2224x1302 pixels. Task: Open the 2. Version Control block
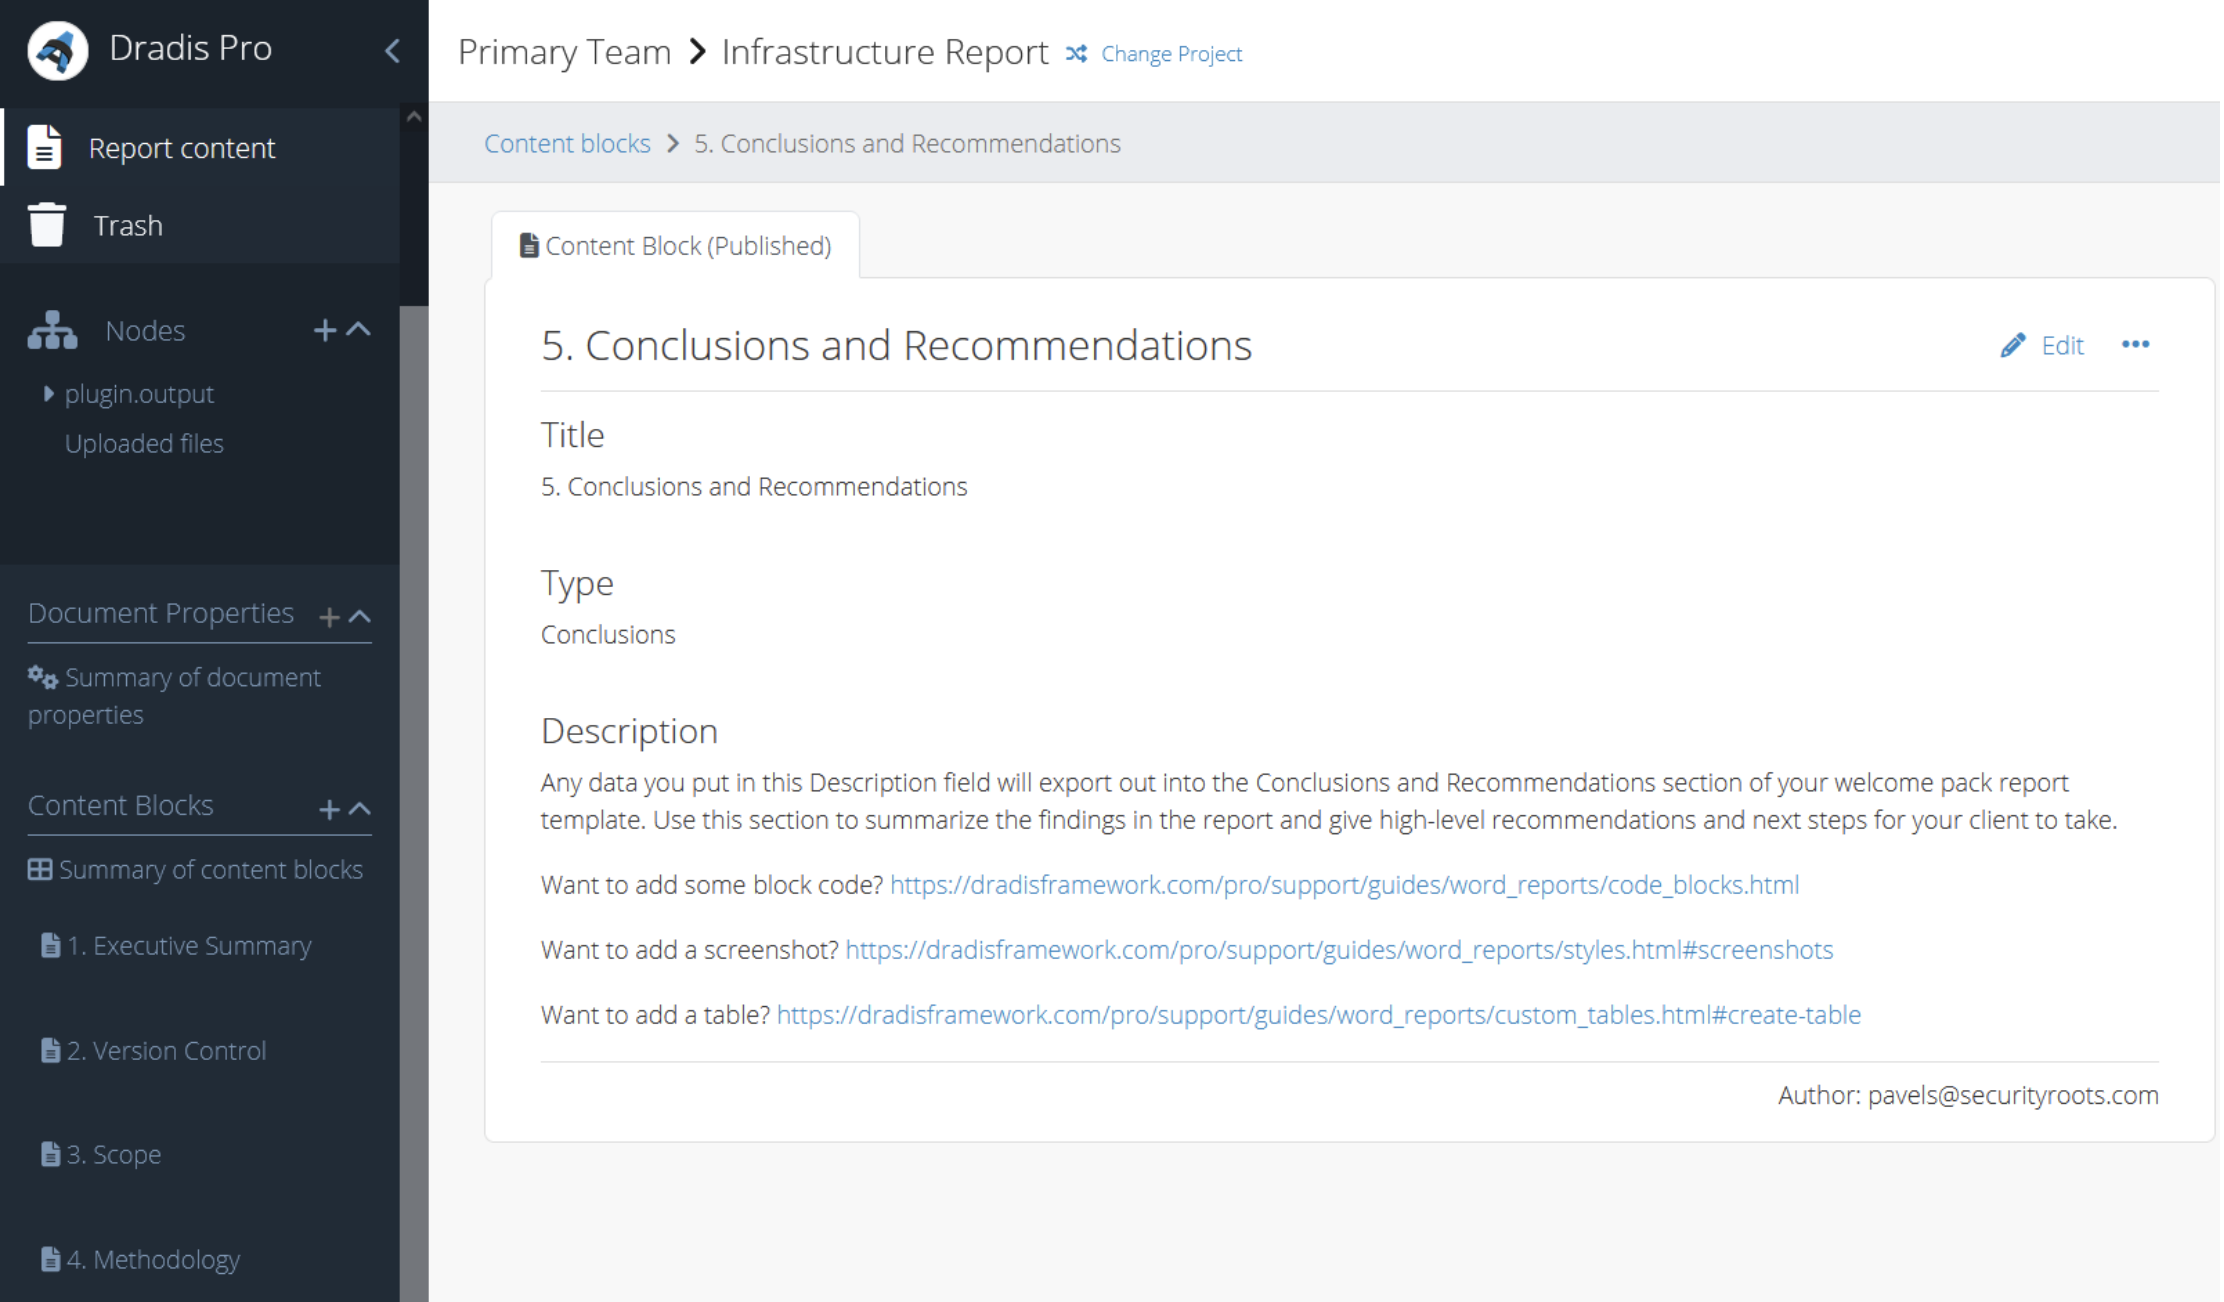[166, 1051]
